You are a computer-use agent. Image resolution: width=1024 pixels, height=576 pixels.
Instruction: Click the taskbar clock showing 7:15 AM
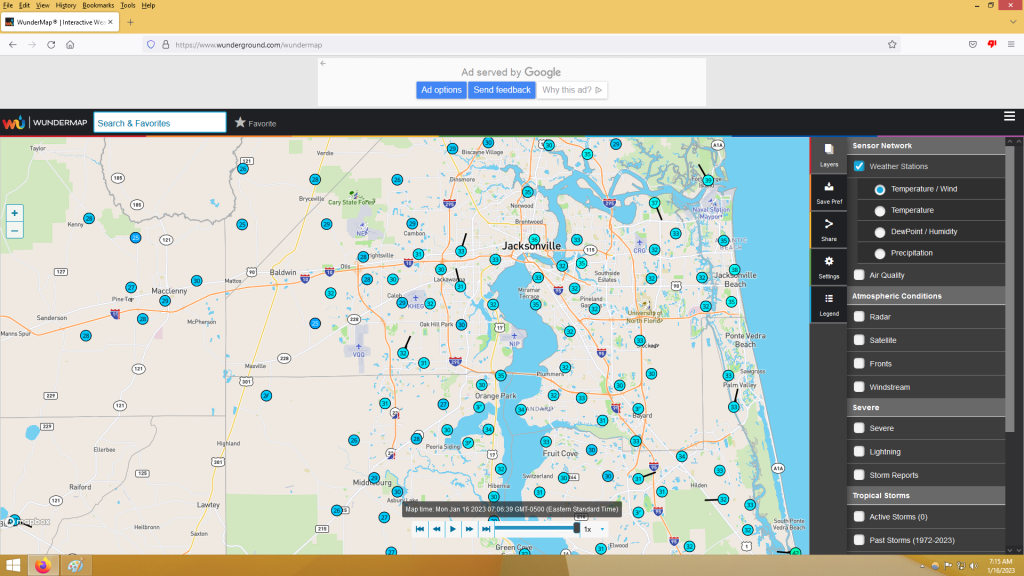[x=1000, y=566]
